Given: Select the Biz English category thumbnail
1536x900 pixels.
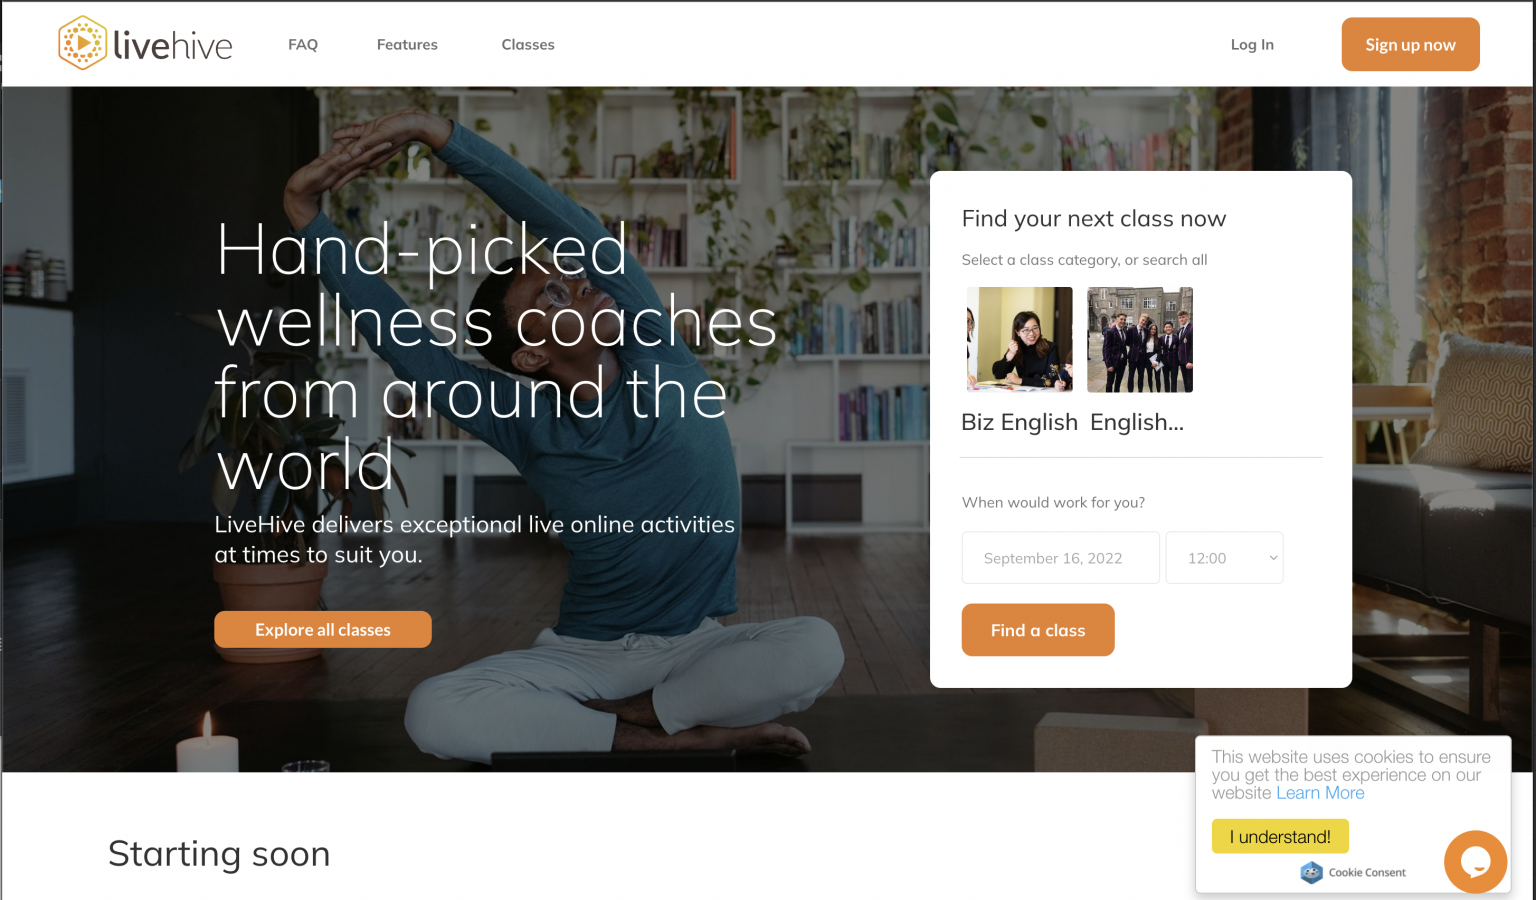Looking at the screenshot, I should pyautogui.click(x=1020, y=340).
